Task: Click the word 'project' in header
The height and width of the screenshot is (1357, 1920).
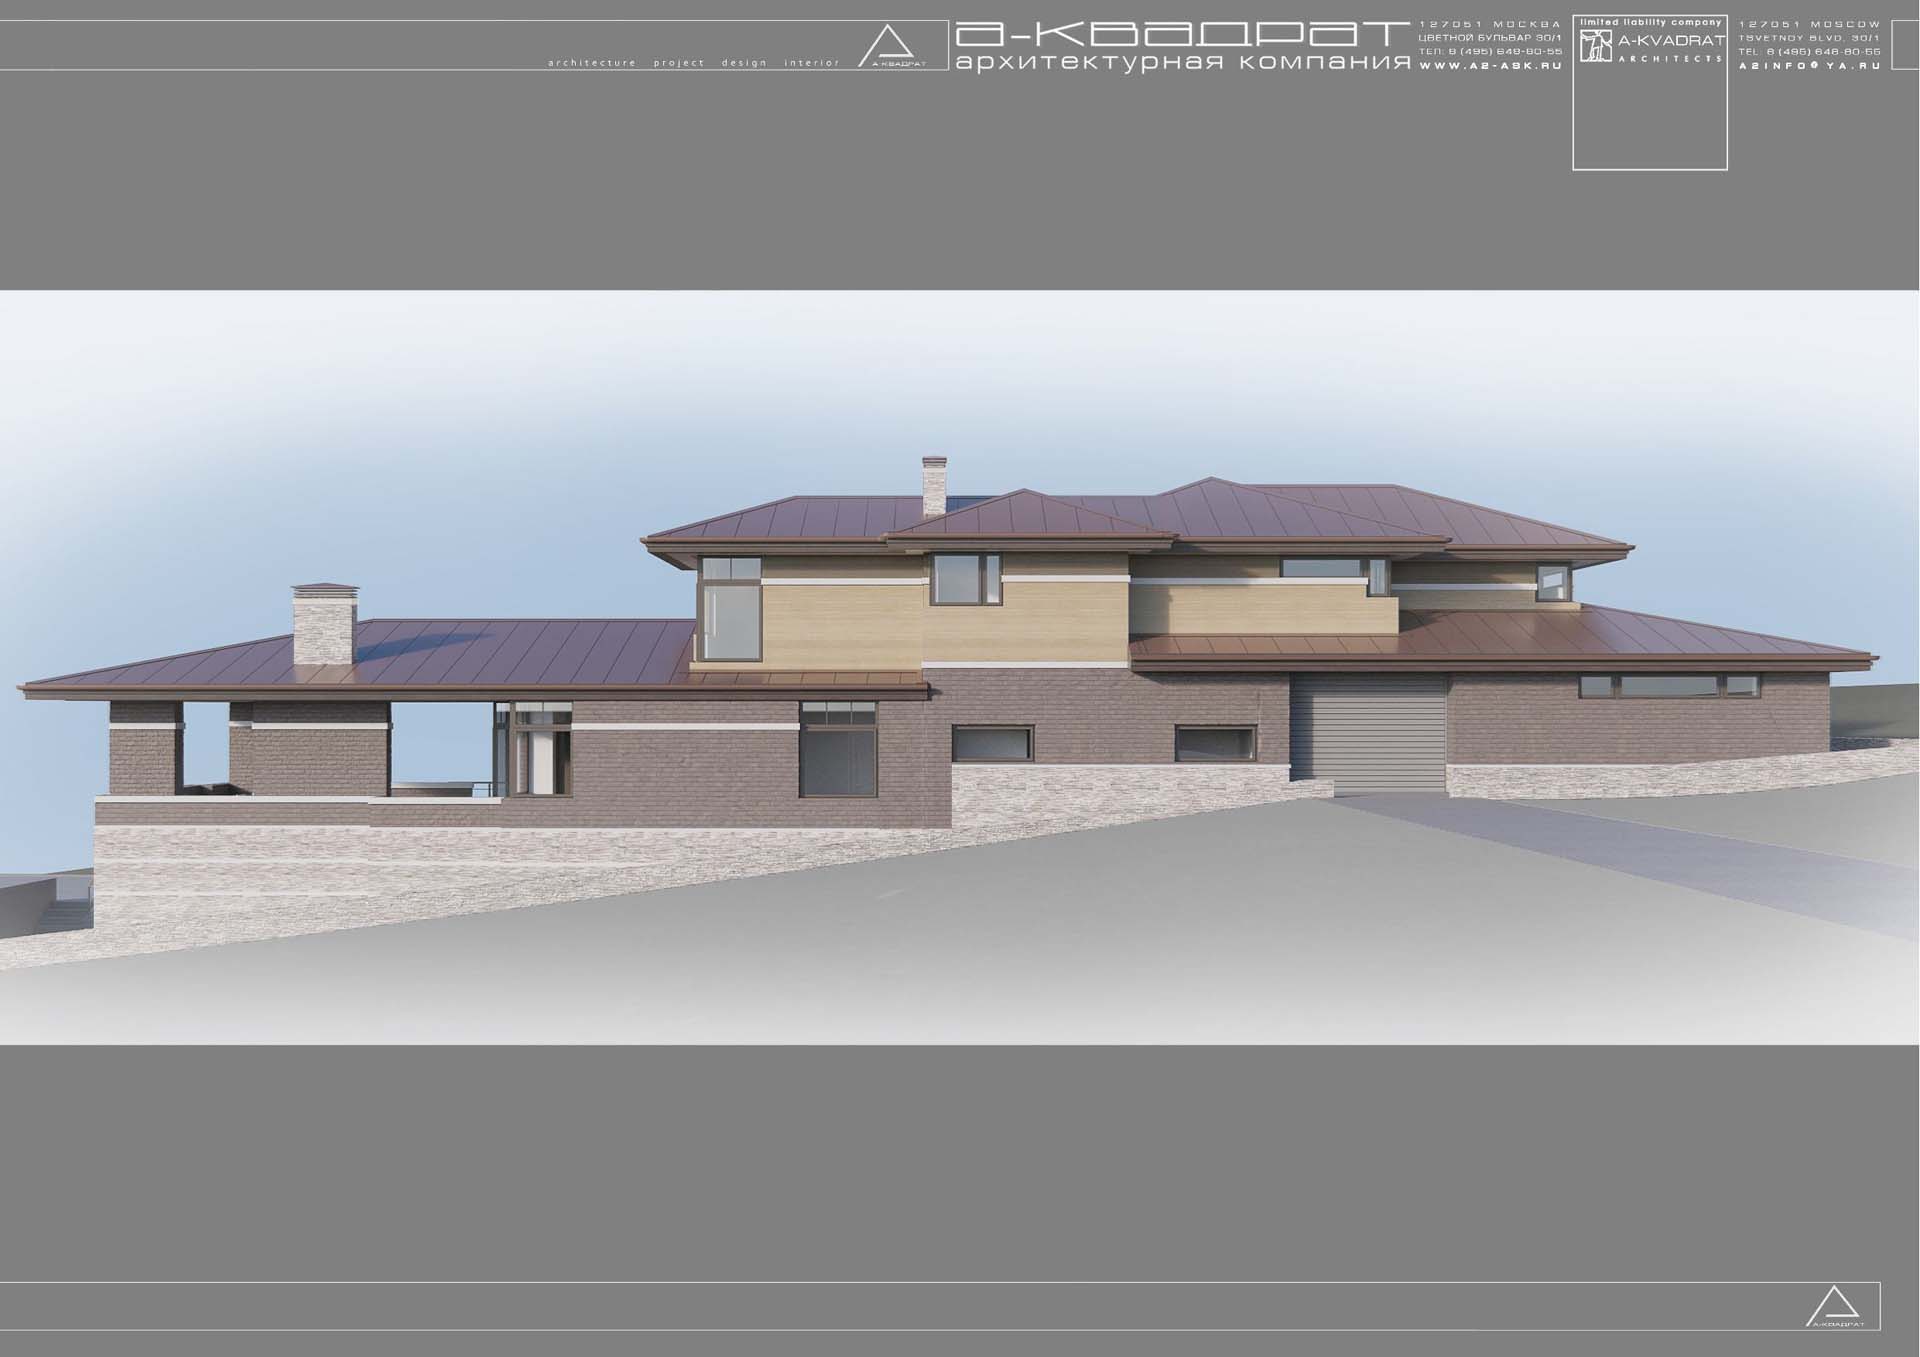Action: coord(679,63)
